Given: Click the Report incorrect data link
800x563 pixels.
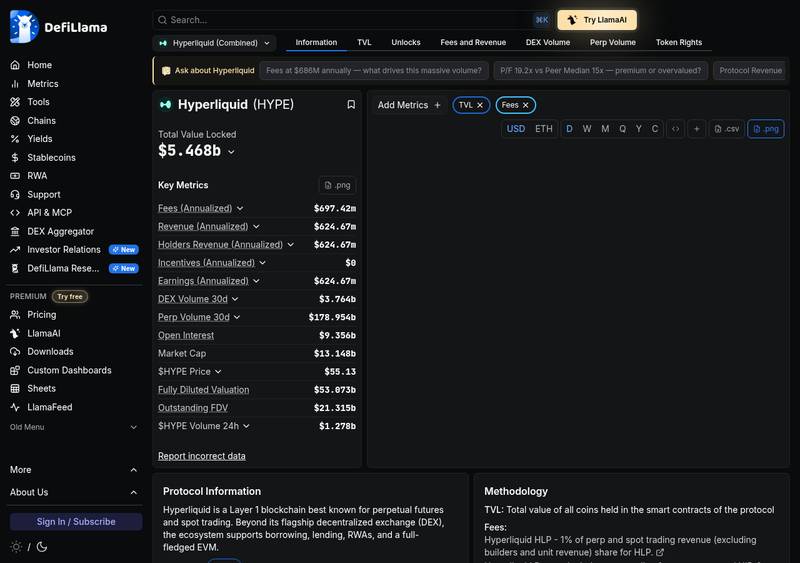Looking at the screenshot, I should pyautogui.click(x=202, y=456).
